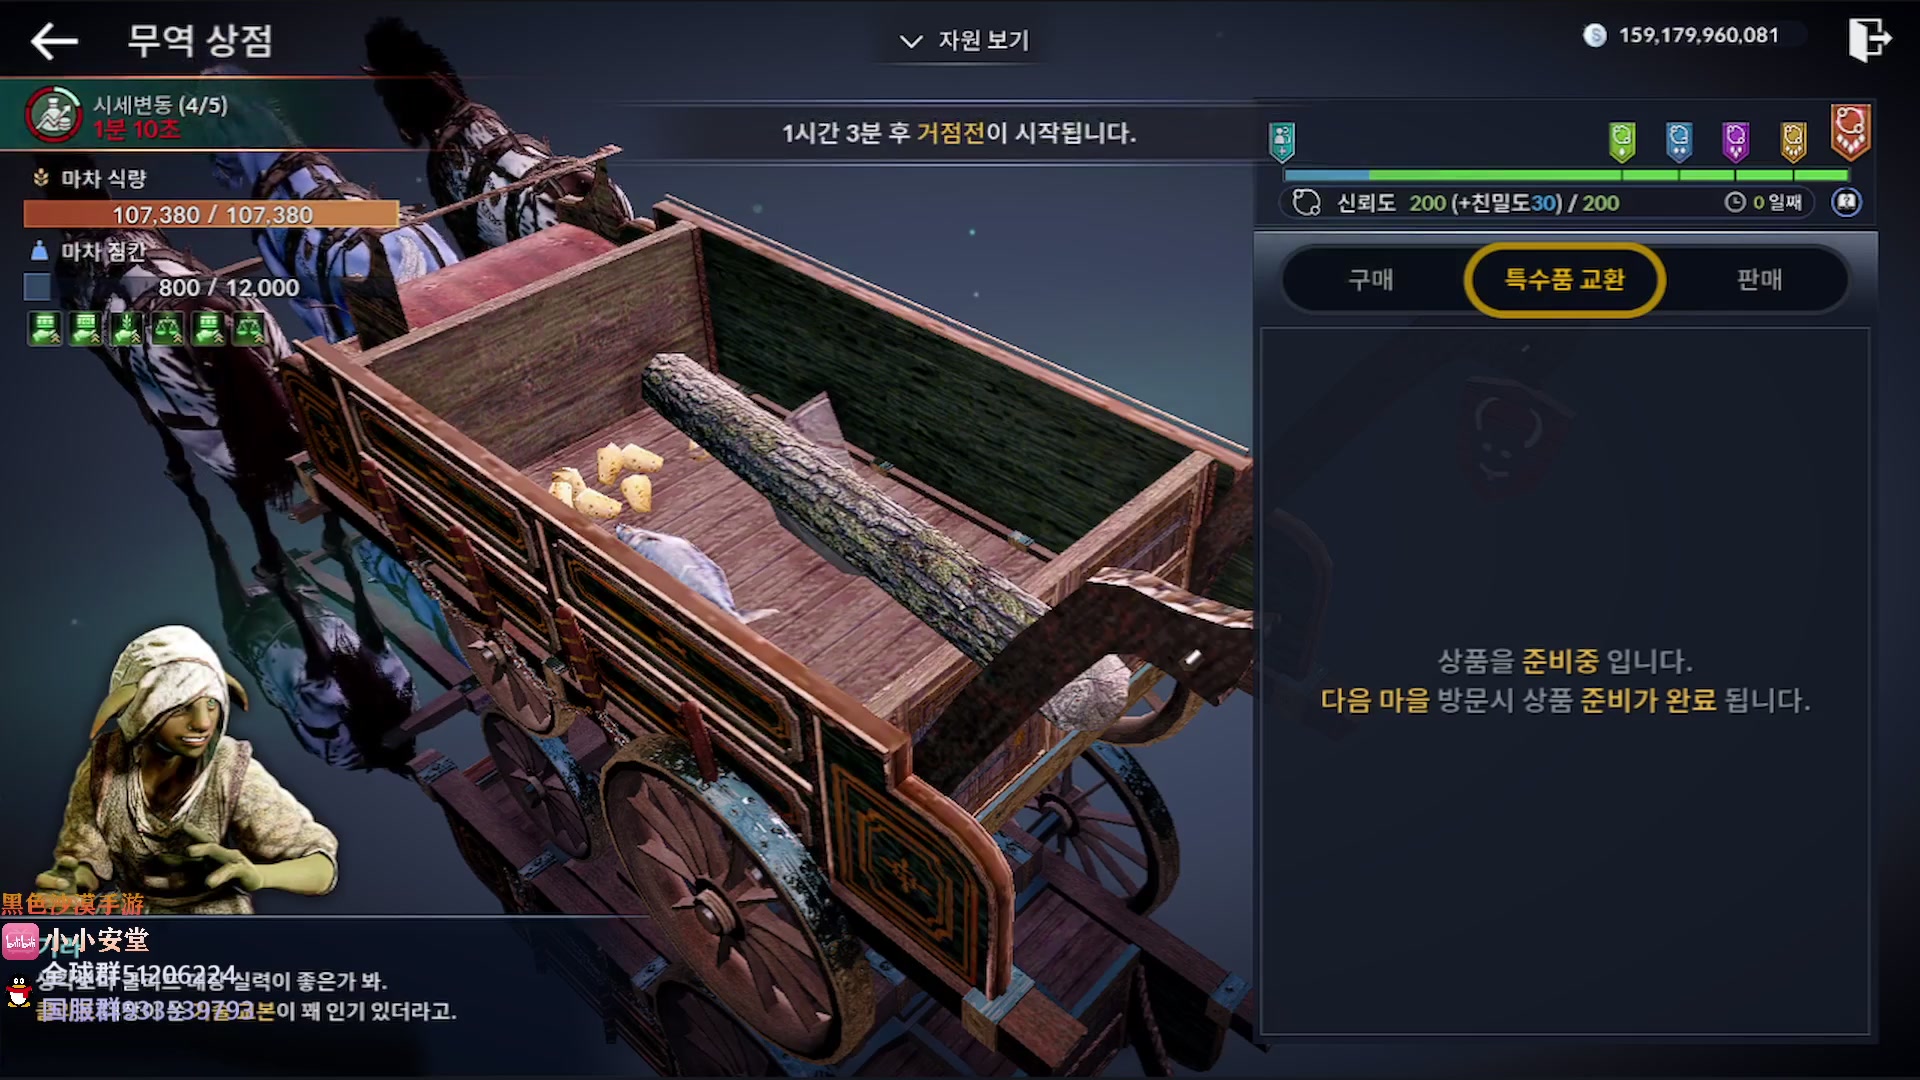This screenshot has height=1080, width=1920.
Task: Open the 시세변동 price fluctuation icon
Action: click(x=53, y=115)
